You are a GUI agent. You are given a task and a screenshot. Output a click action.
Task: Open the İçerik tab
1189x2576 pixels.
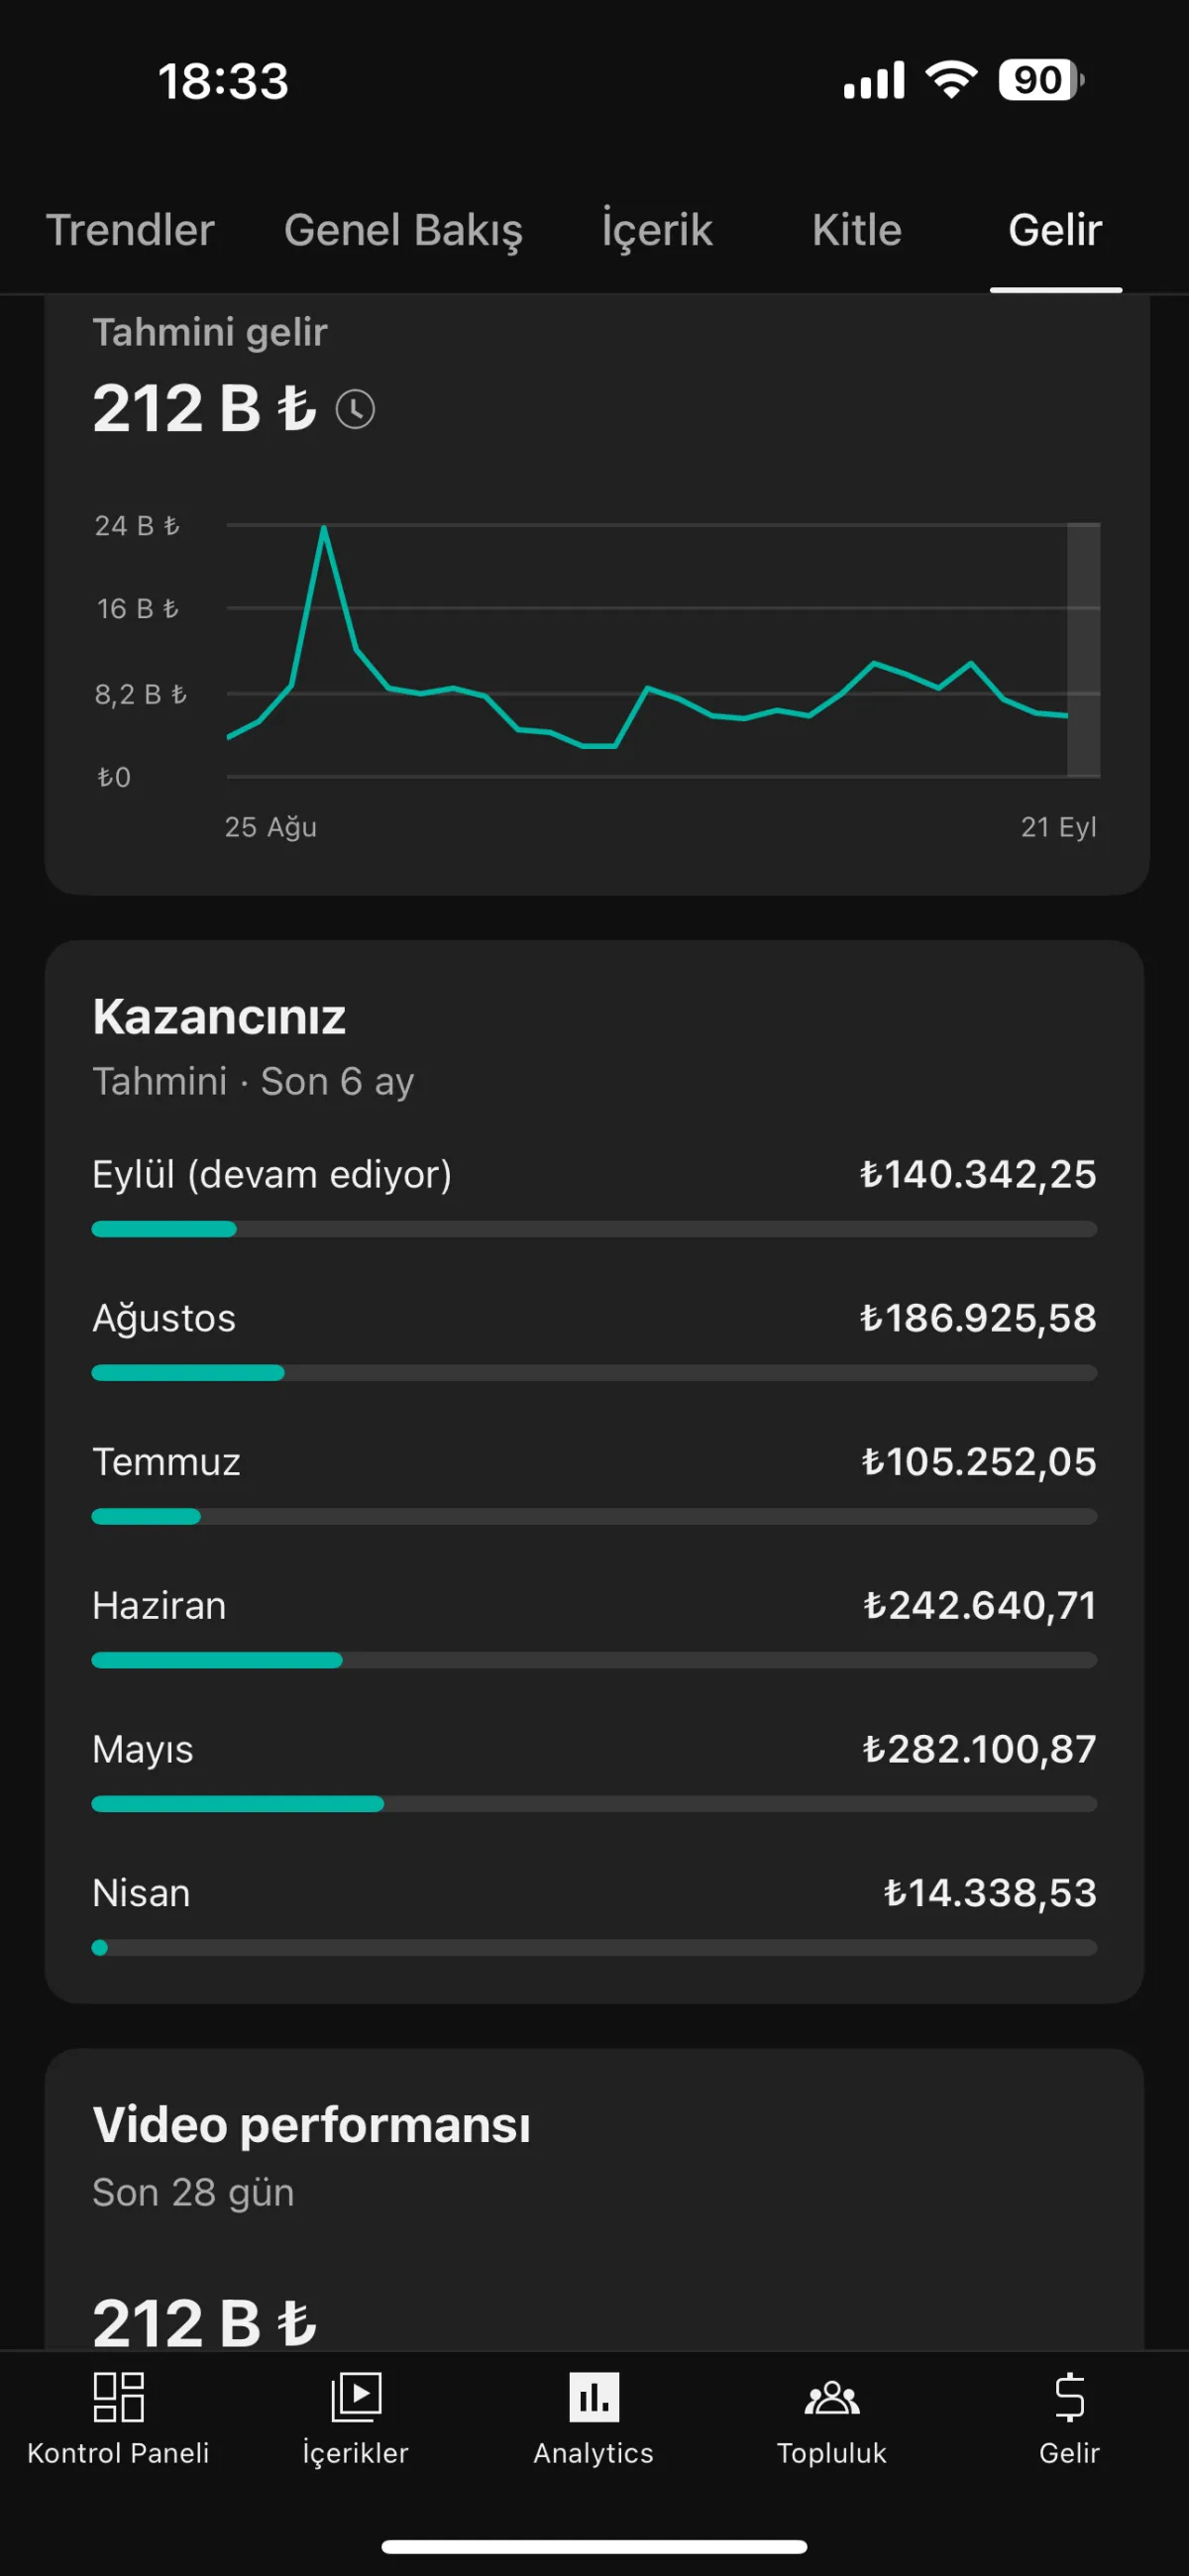click(657, 230)
